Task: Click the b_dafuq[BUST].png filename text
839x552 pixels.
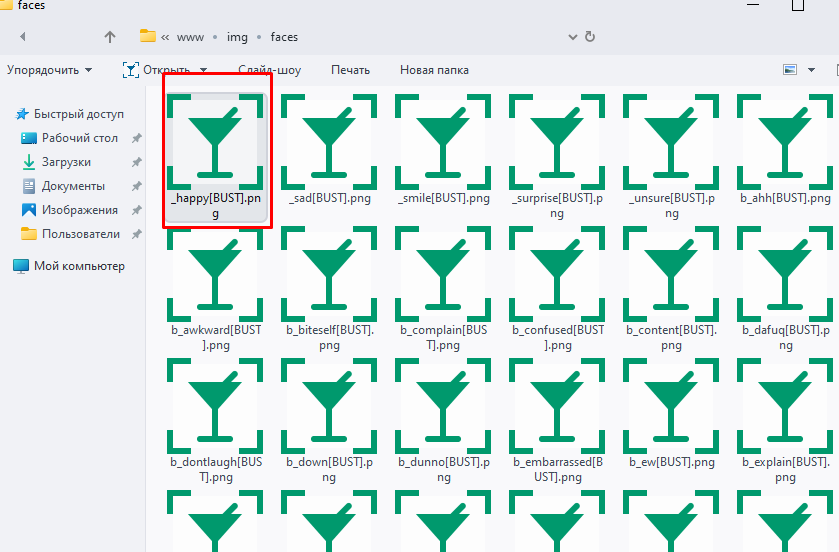Action: coord(785,337)
